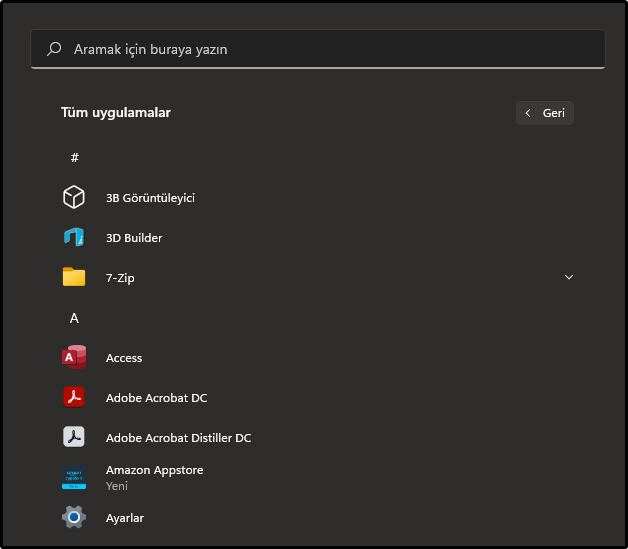Select the '3B Görüntüleyici' label
628x549 pixels.
(x=150, y=198)
